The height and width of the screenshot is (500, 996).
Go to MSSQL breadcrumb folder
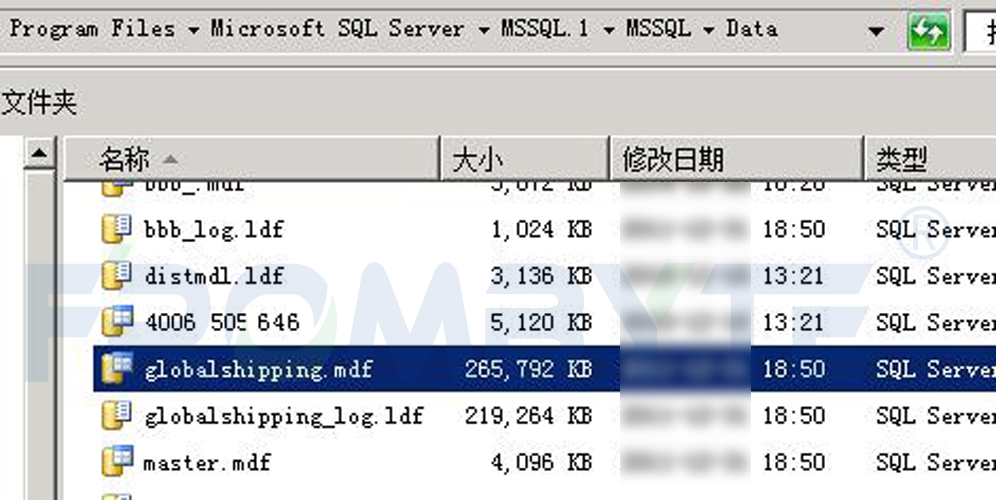point(658,29)
